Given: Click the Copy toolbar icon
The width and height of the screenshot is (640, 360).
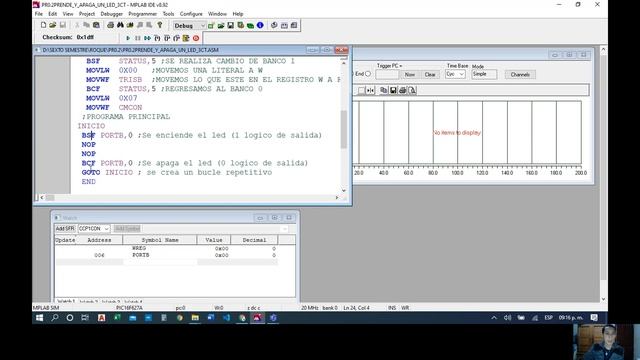Looking at the screenshot, I should point(86,25).
